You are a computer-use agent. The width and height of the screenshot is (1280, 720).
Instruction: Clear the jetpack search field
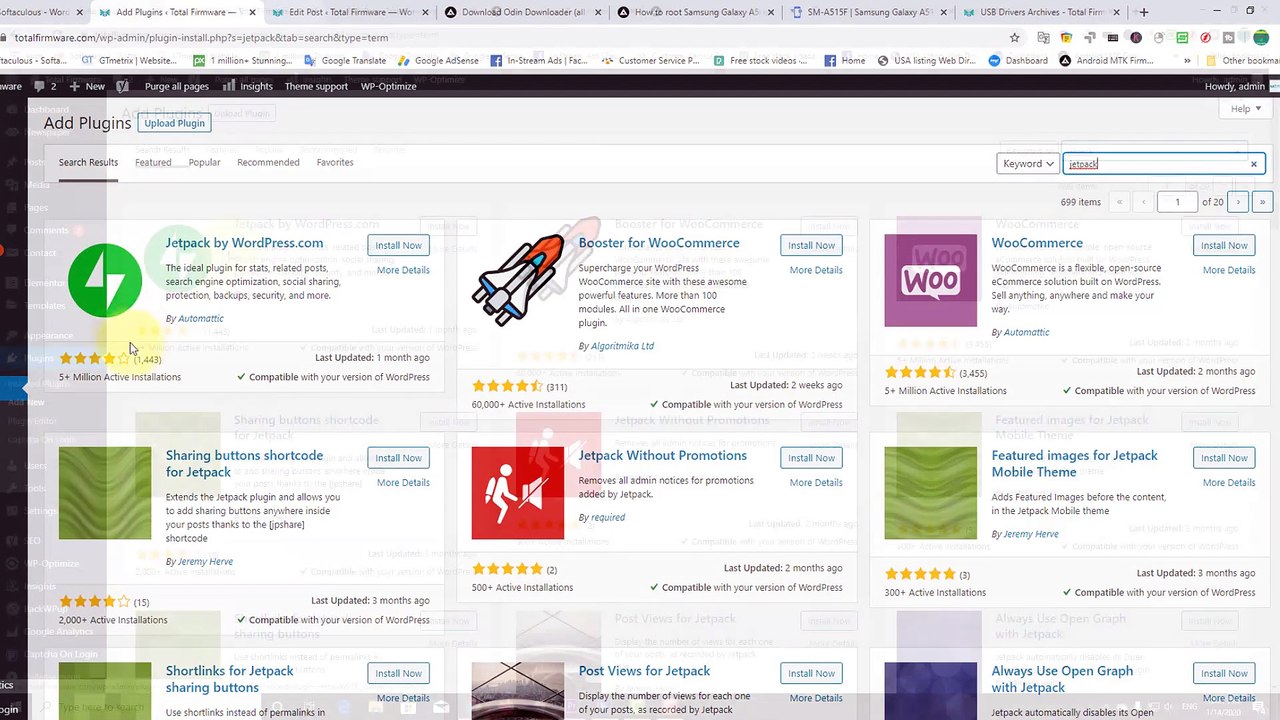coord(1254,164)
